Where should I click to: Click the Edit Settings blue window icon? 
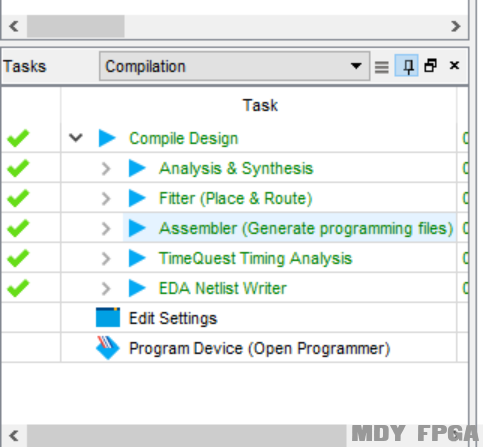pos(108,317)
